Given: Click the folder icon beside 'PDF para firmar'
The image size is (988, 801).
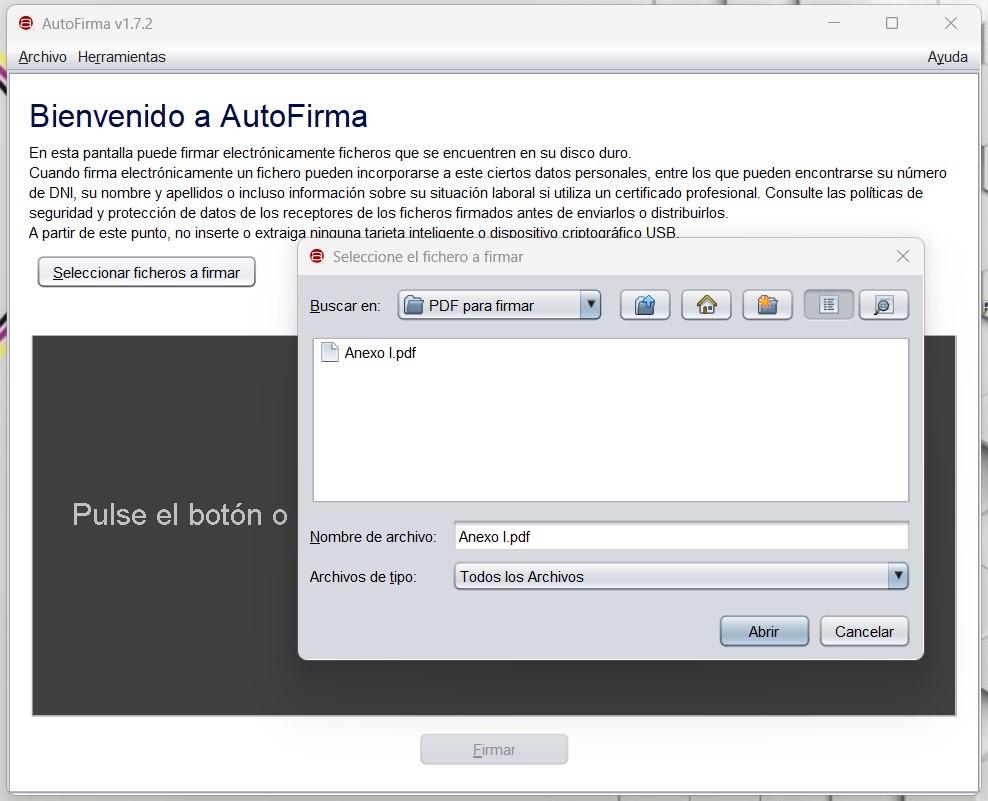Looking at the screenshot, I should pos(414,305).
